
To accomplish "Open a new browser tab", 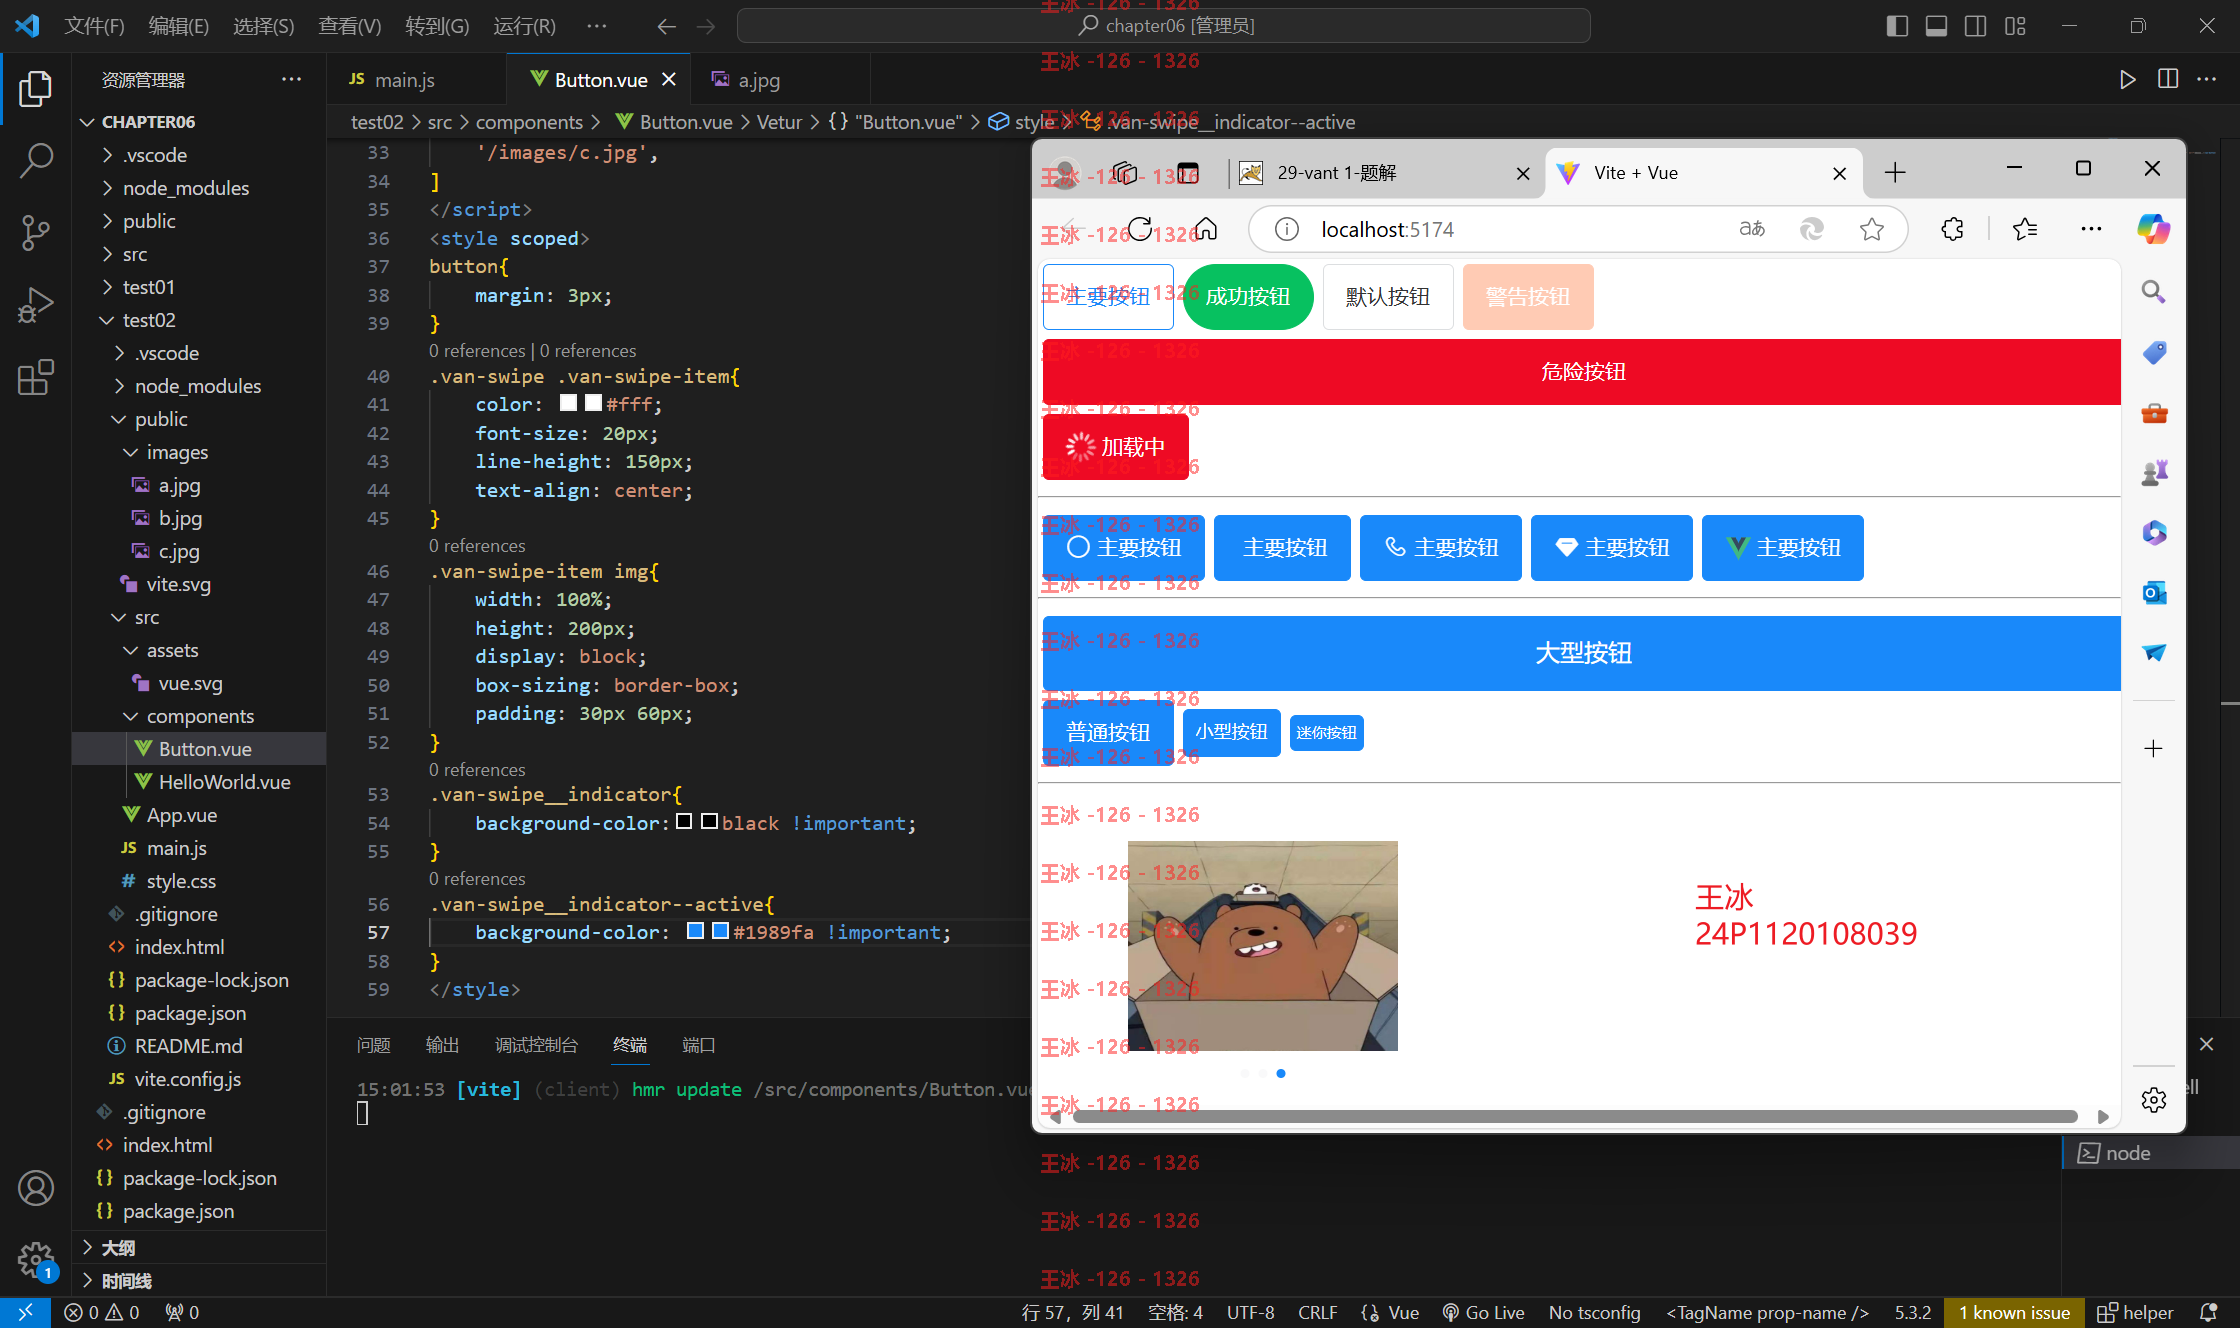I will [1894, 172].
